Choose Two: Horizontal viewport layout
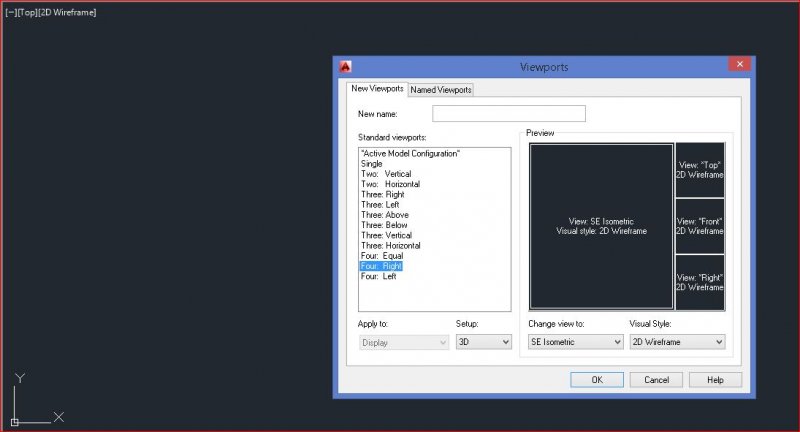Image resolution: width=800 pixels, height=432 pixels. [x=390, y=184]
